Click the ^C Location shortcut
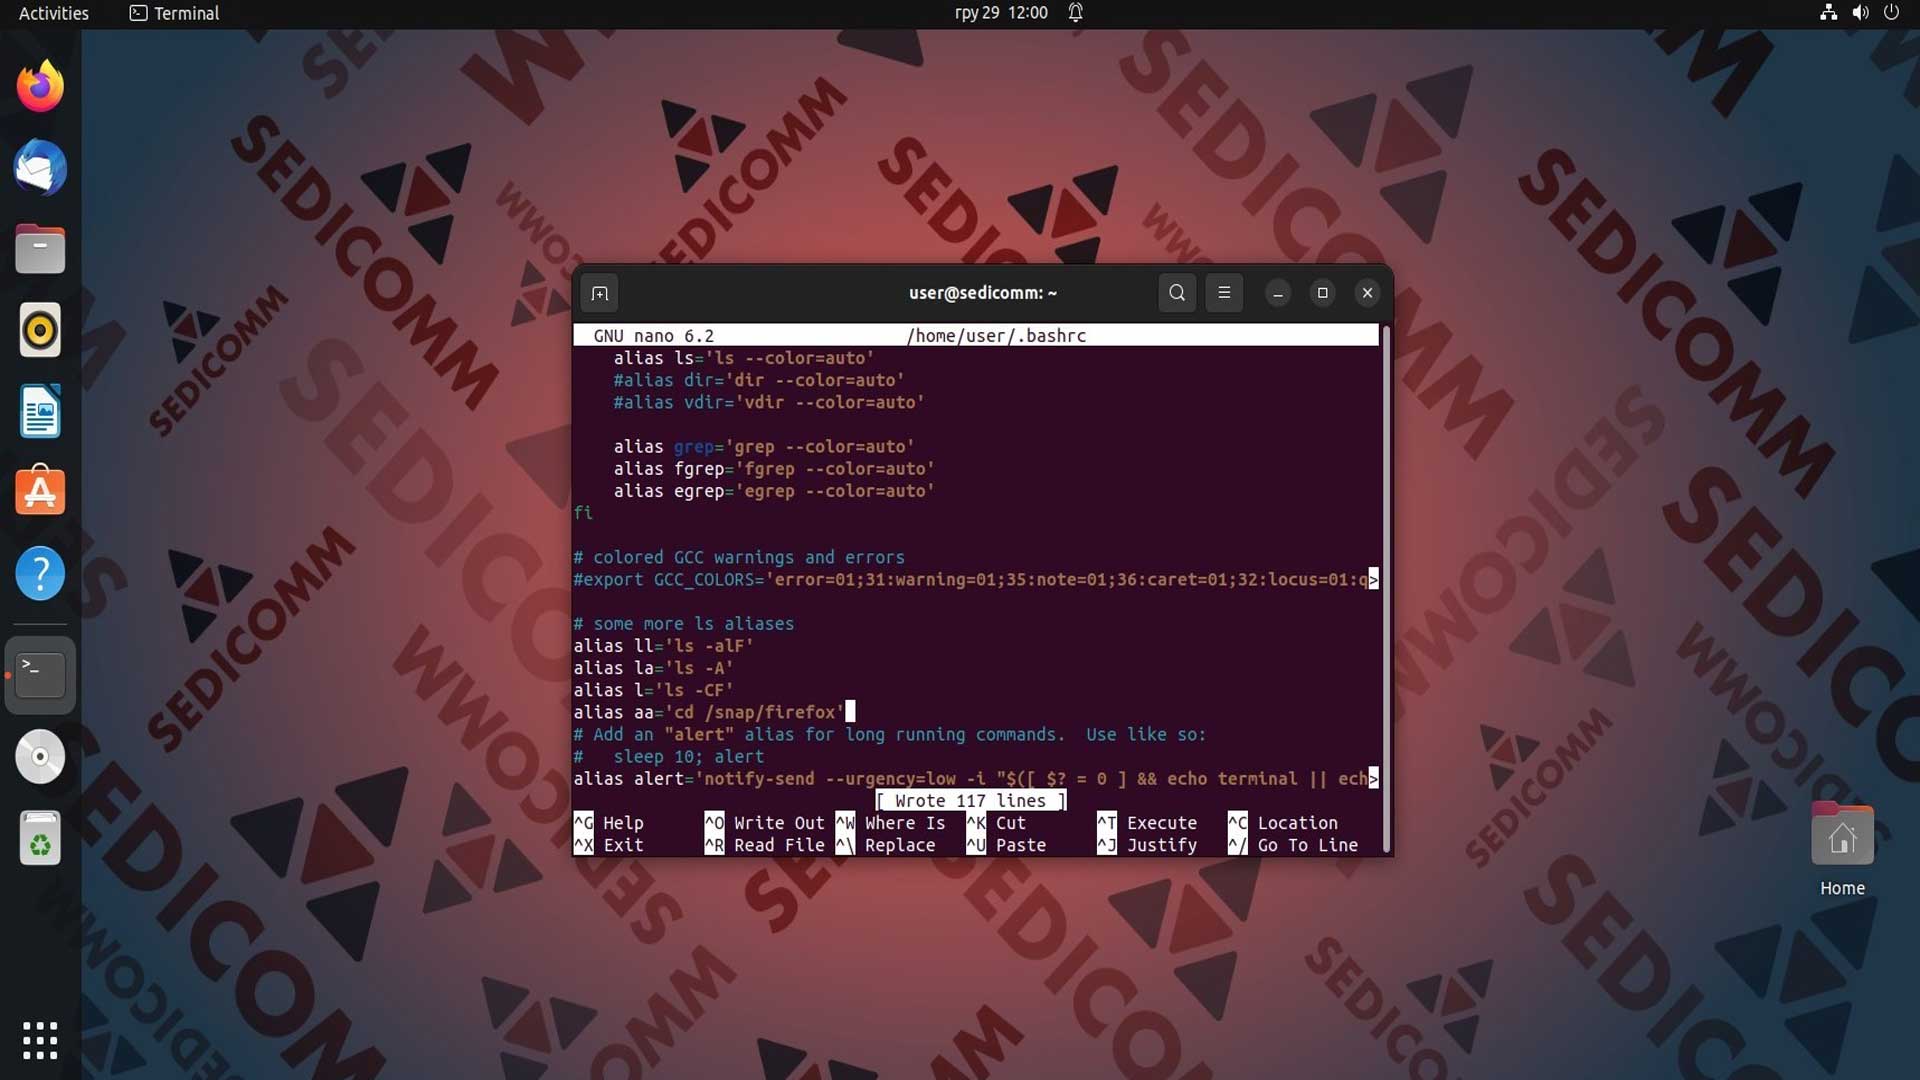Image resolution: width=1920 pixels, height=1080 pixels. click(x=1283, y=823)
